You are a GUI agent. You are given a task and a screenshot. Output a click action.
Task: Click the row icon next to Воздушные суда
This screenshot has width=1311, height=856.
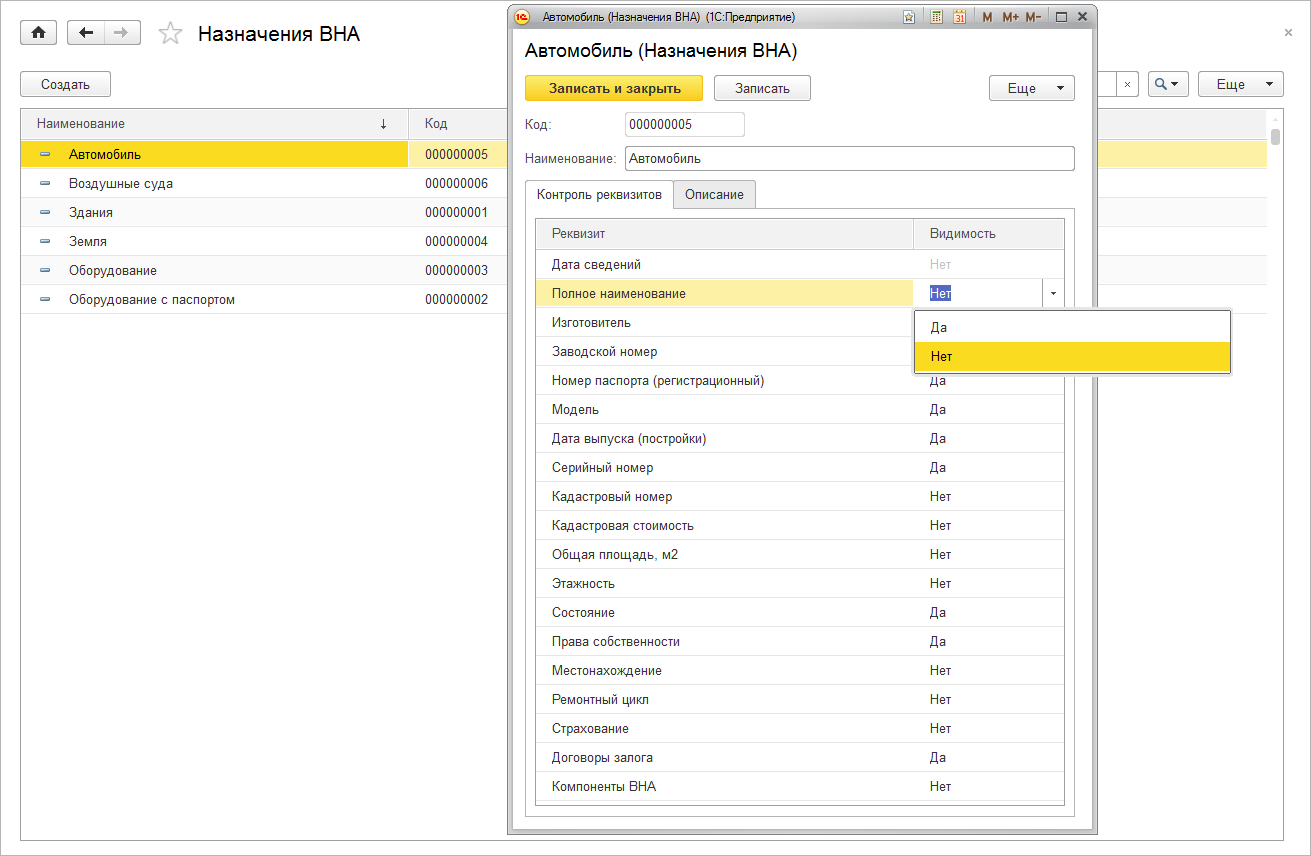[45, 184]
